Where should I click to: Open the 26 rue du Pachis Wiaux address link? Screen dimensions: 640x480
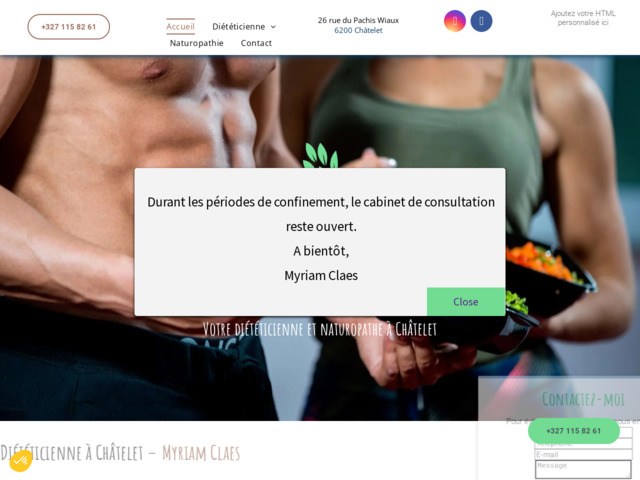point(358,20)
